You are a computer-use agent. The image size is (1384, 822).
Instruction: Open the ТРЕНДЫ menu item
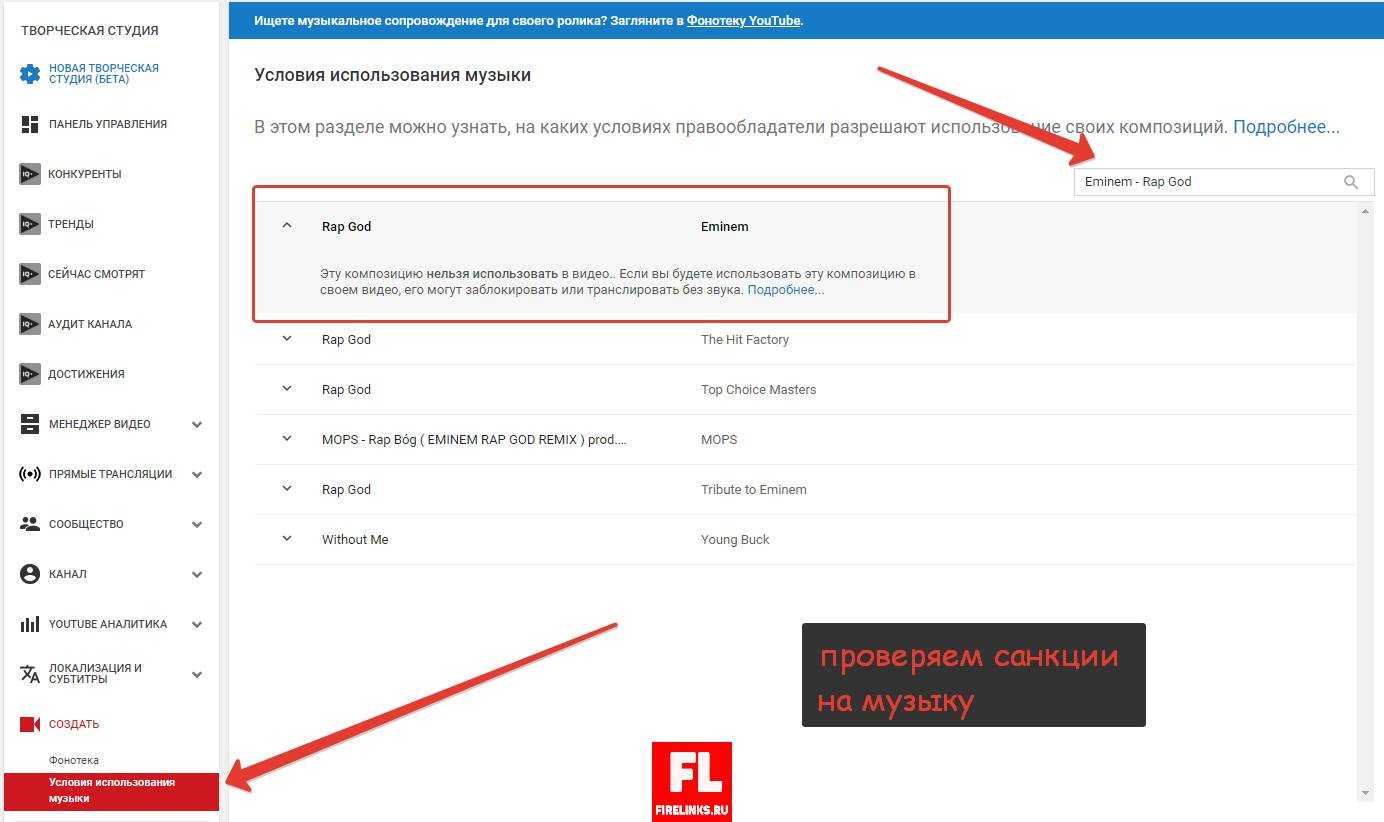[71, 224]
